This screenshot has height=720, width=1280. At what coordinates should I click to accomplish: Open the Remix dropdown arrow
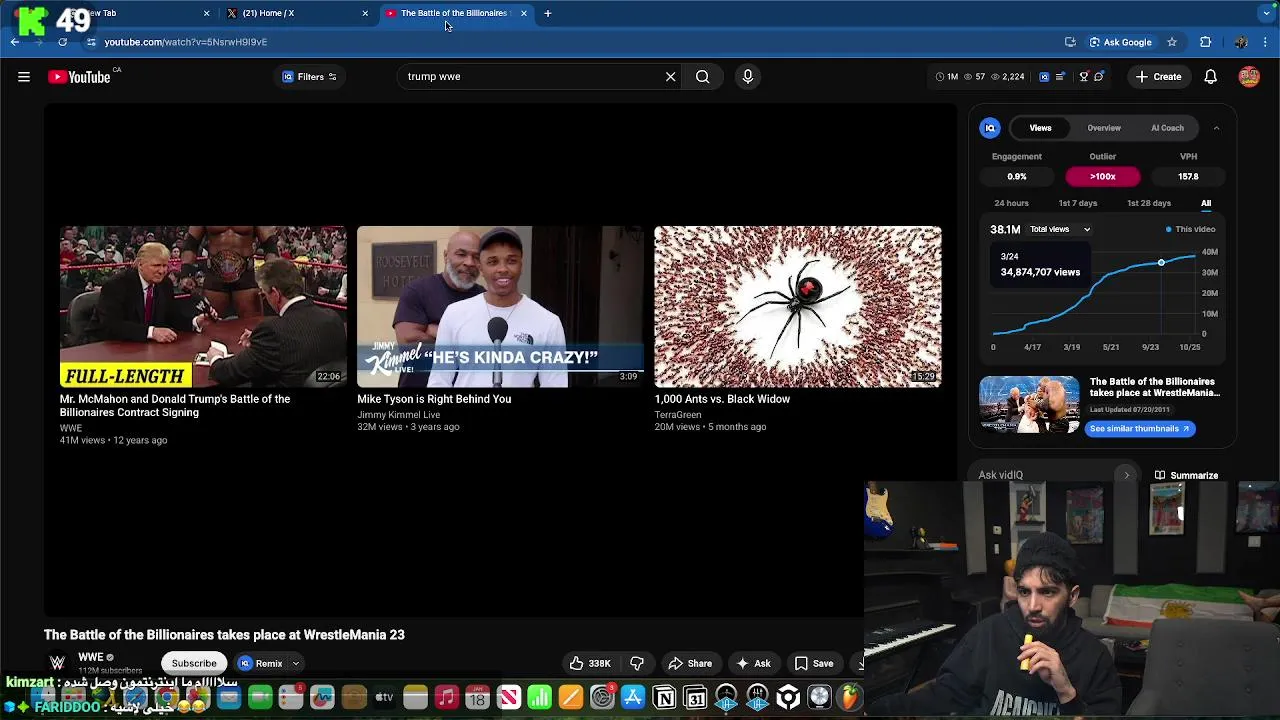[296, 663]
